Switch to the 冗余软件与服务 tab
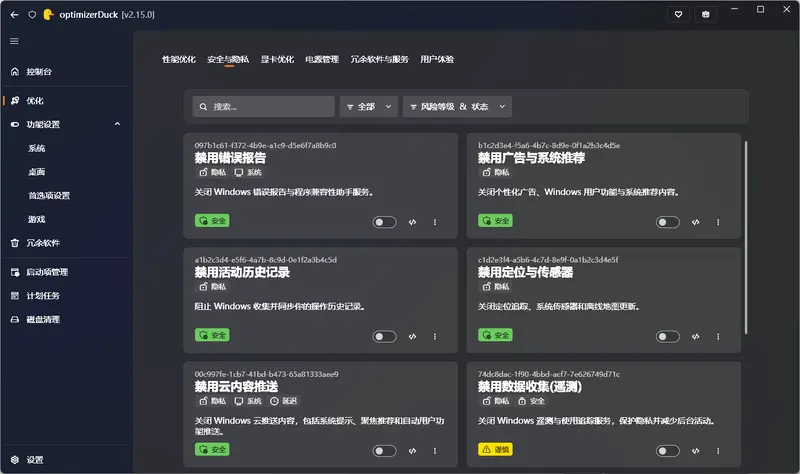The image size is (800, 474). pos(379,59)
